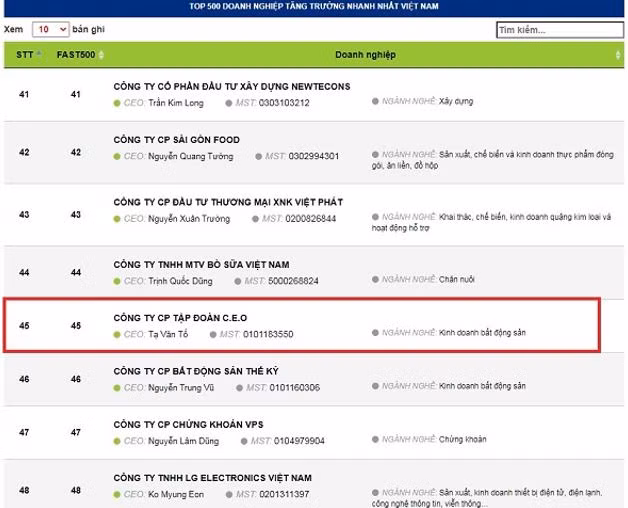Click LG Electronics industry description

(x=487, y=498)
